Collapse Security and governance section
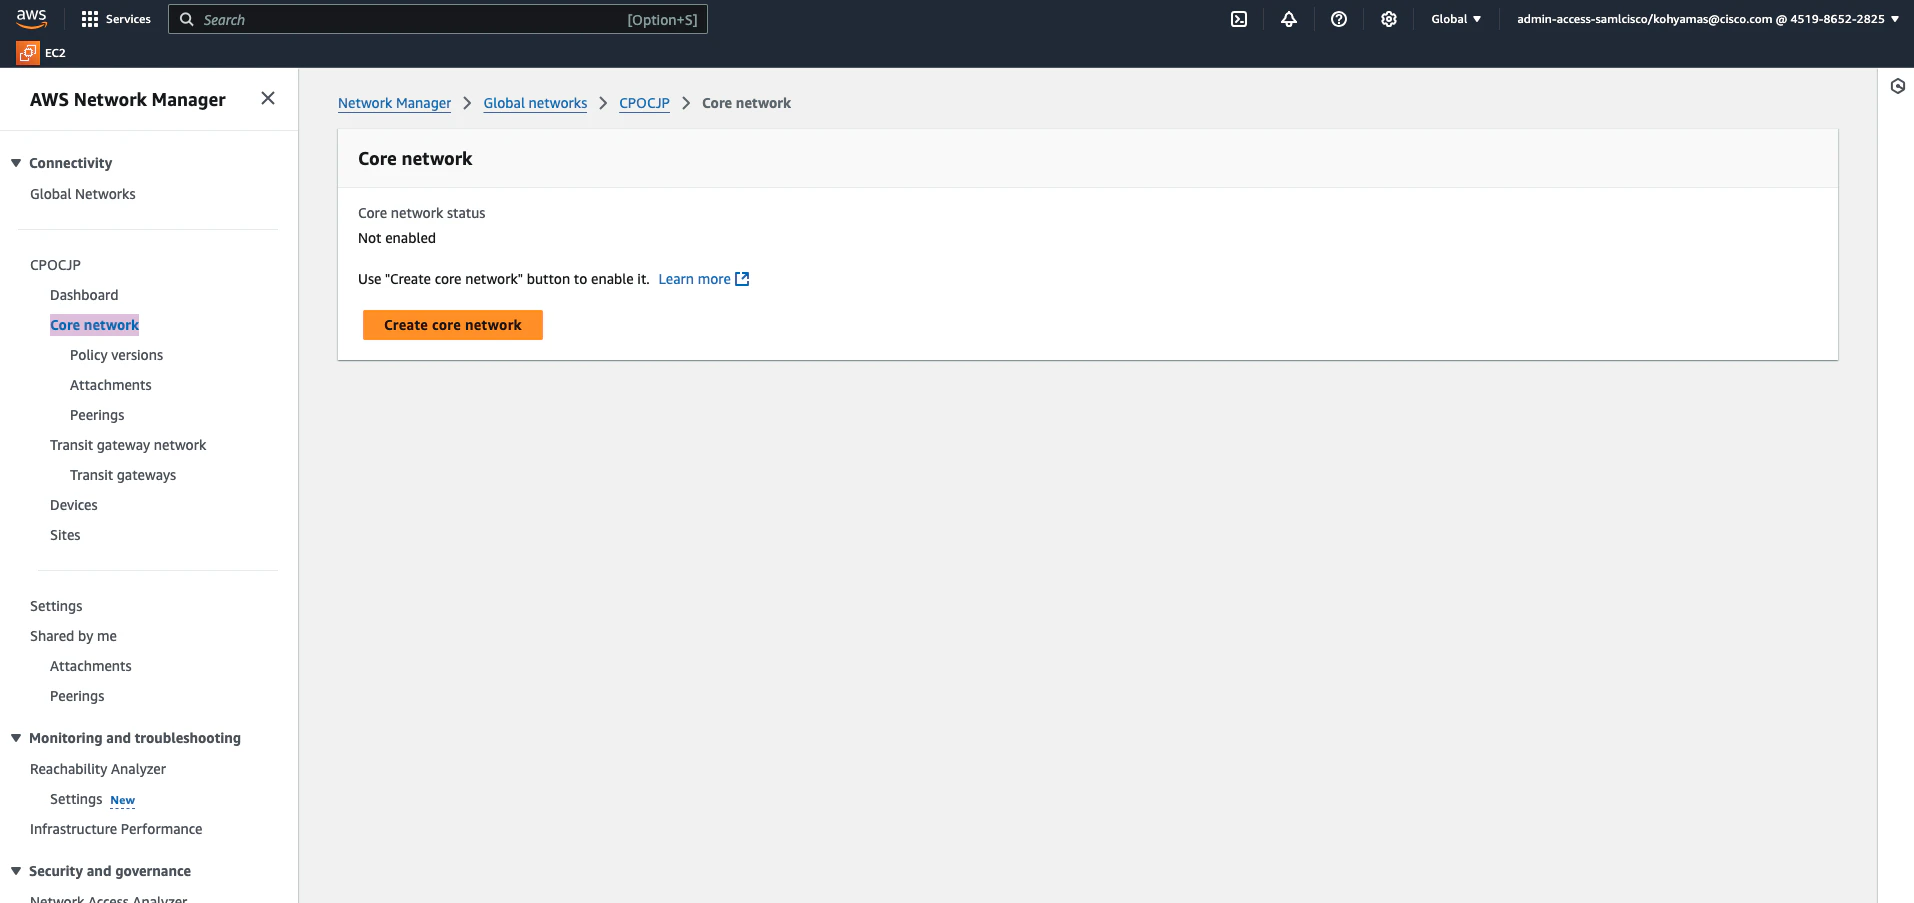Image resolution: width=1914 pixels, height=903 pixels. click(x=16, y=871)
